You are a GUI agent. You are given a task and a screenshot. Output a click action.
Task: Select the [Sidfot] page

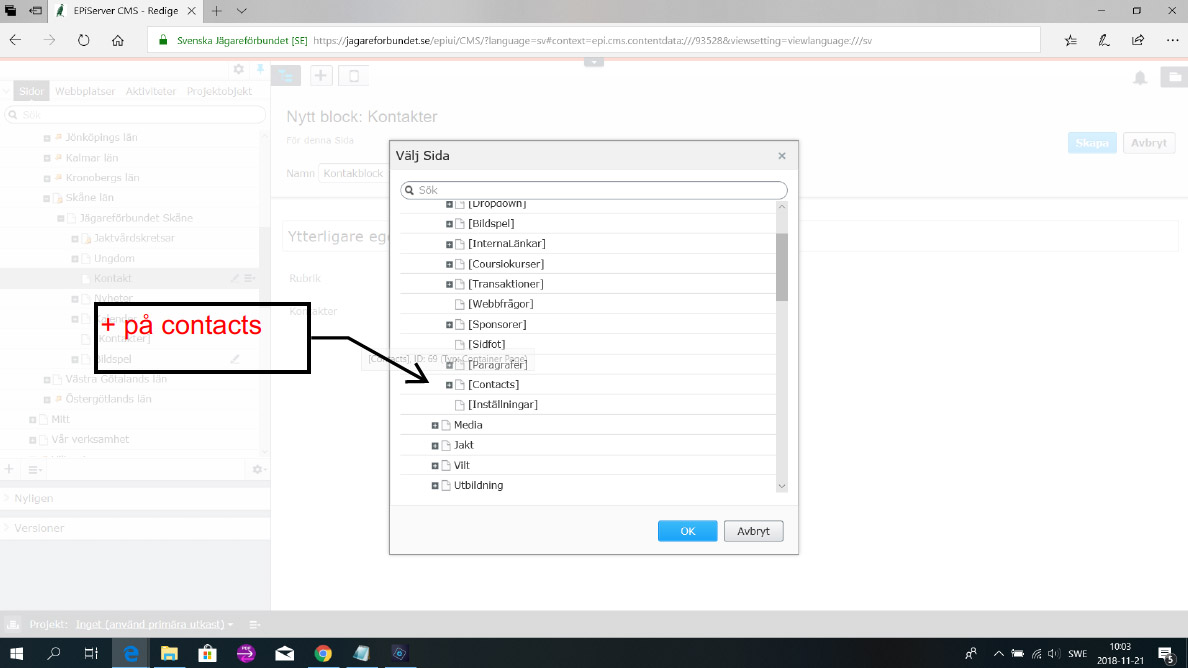point(486,344)
